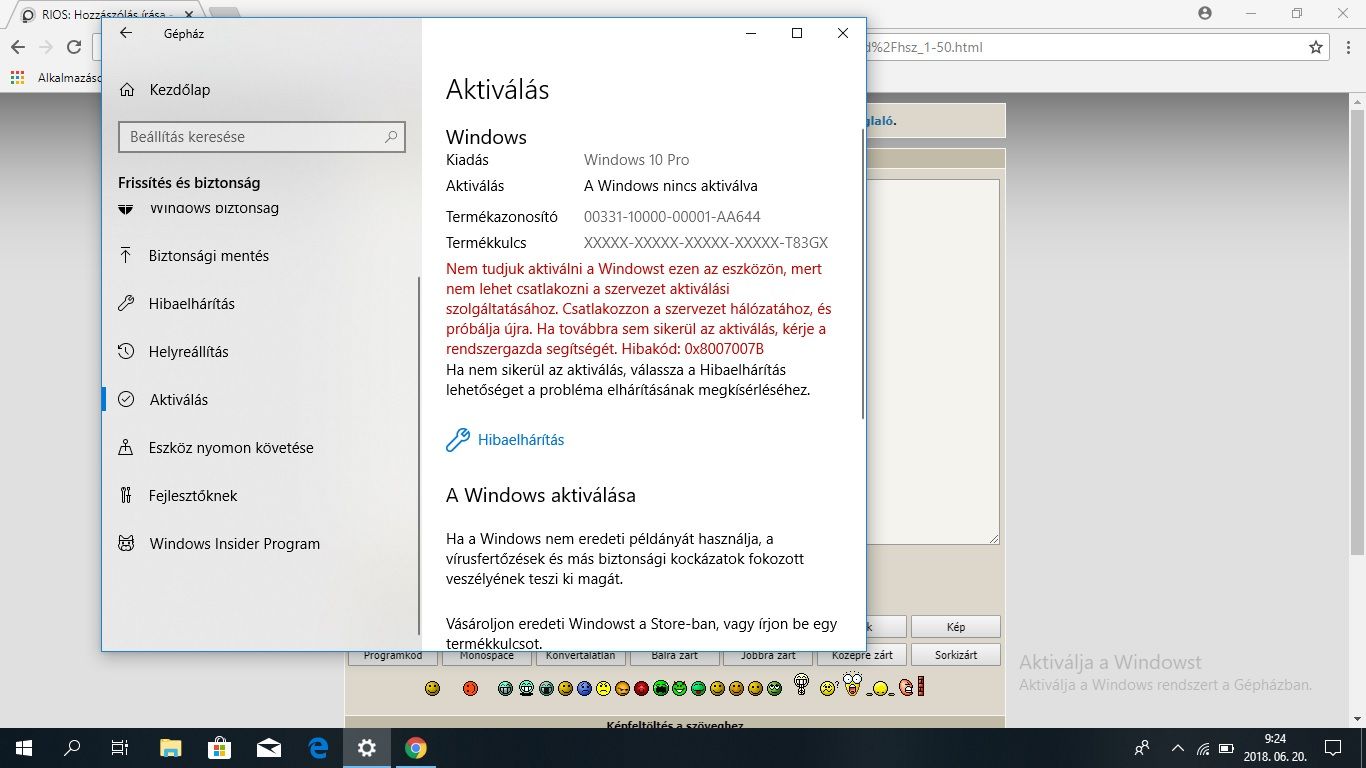
Task: Click the 'A Windows aktiválása' heading
Action: click(541, 495)
